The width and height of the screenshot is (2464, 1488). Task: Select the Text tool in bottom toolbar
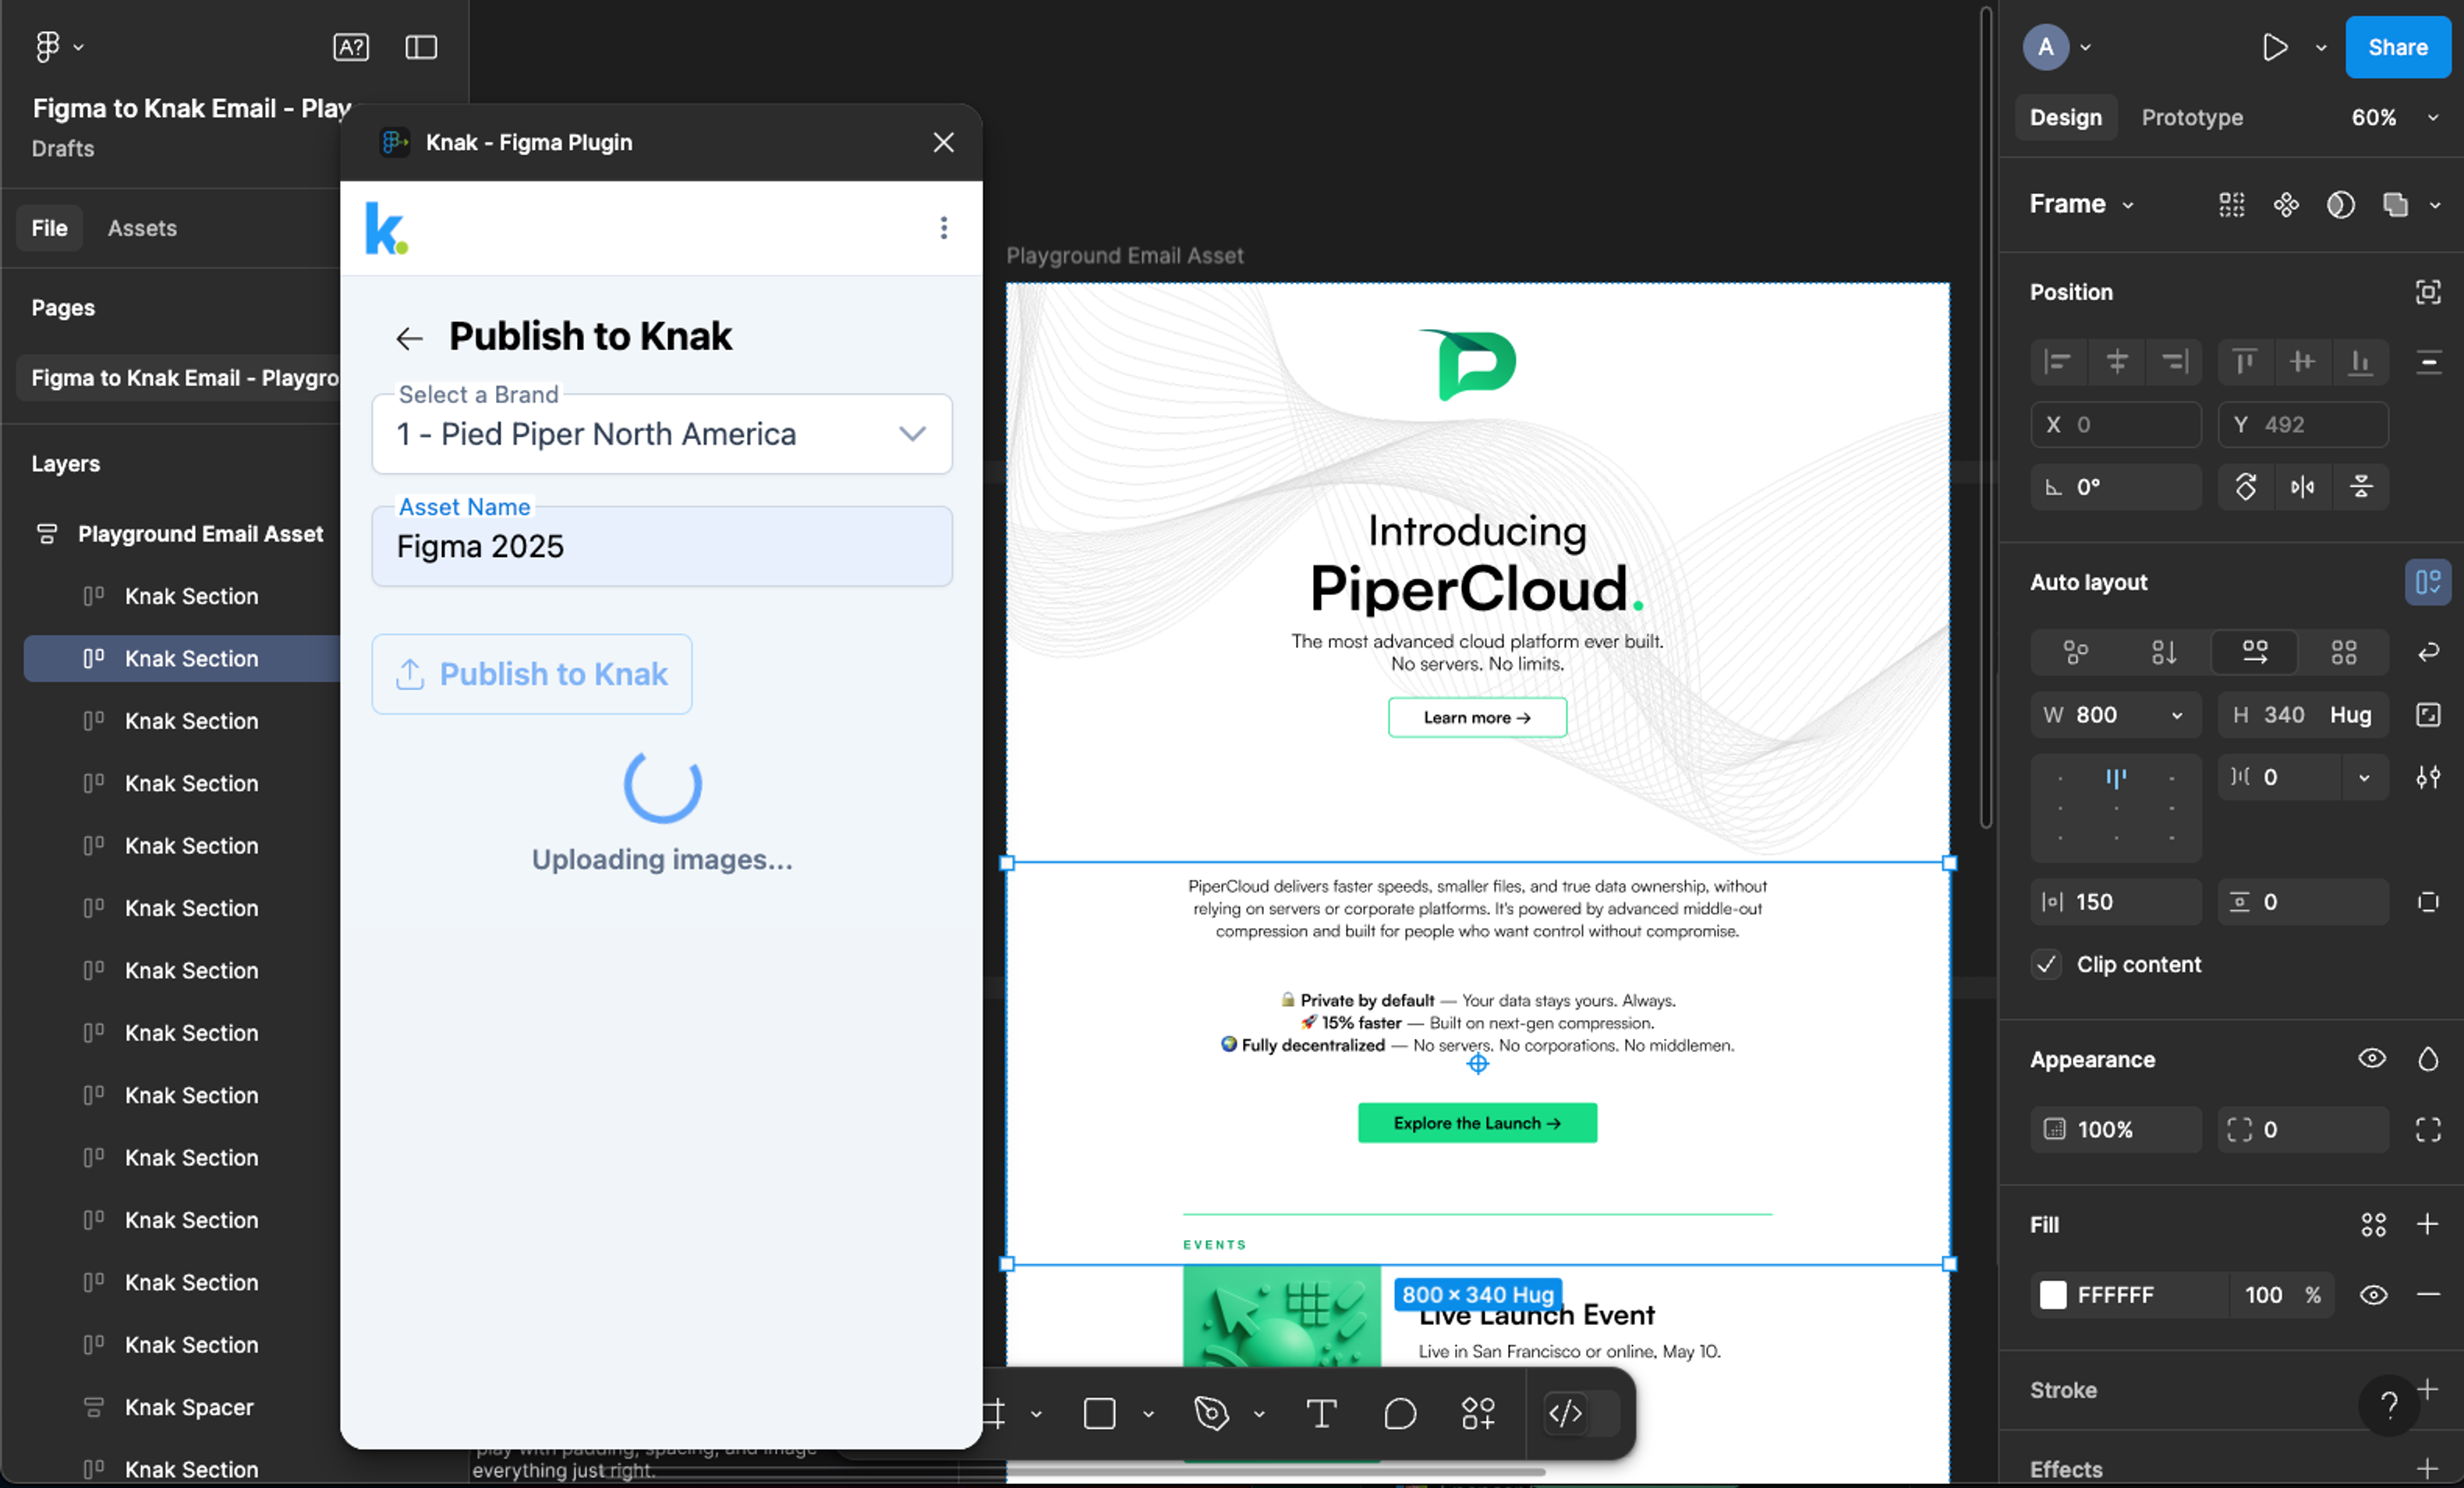(x=1321, y=1413)
